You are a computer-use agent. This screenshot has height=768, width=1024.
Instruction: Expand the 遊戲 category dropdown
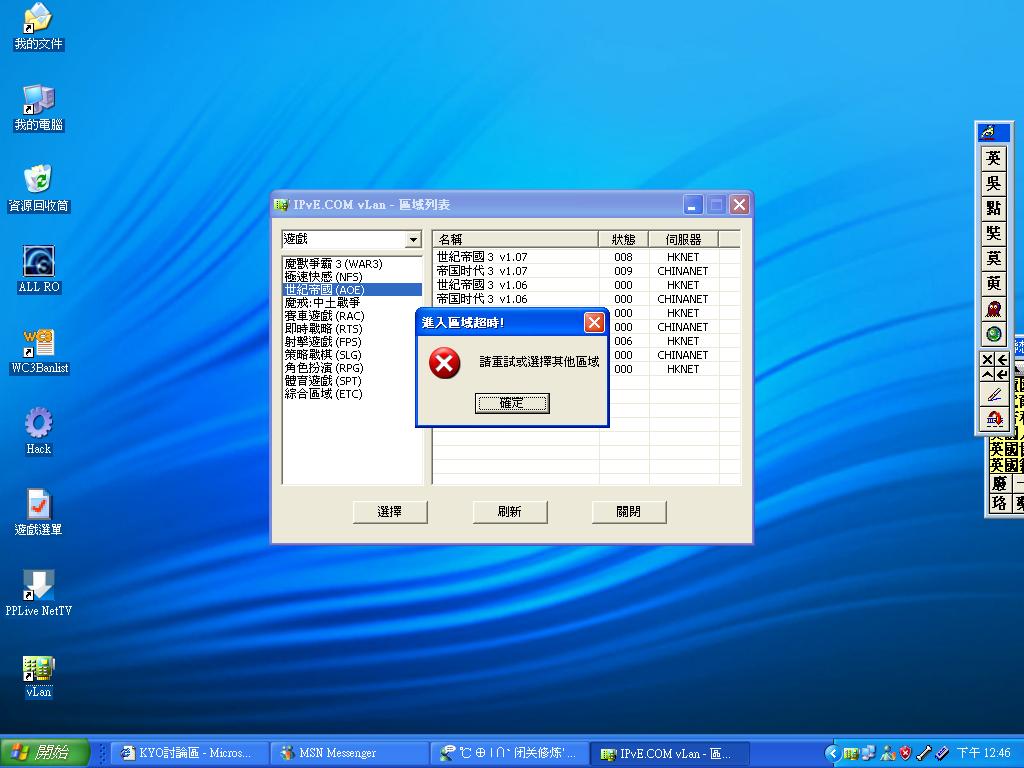[412, 240]
